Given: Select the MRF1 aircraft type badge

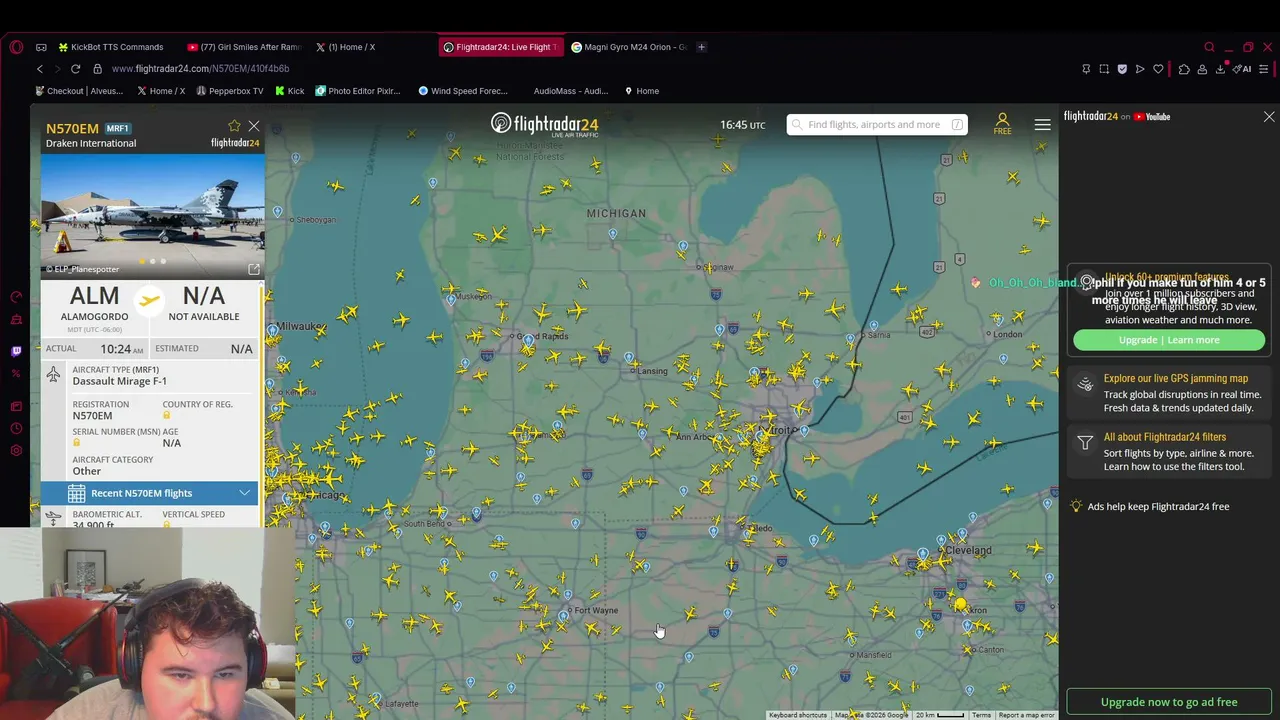Looking at the screenshot, I should click(117, 129).
